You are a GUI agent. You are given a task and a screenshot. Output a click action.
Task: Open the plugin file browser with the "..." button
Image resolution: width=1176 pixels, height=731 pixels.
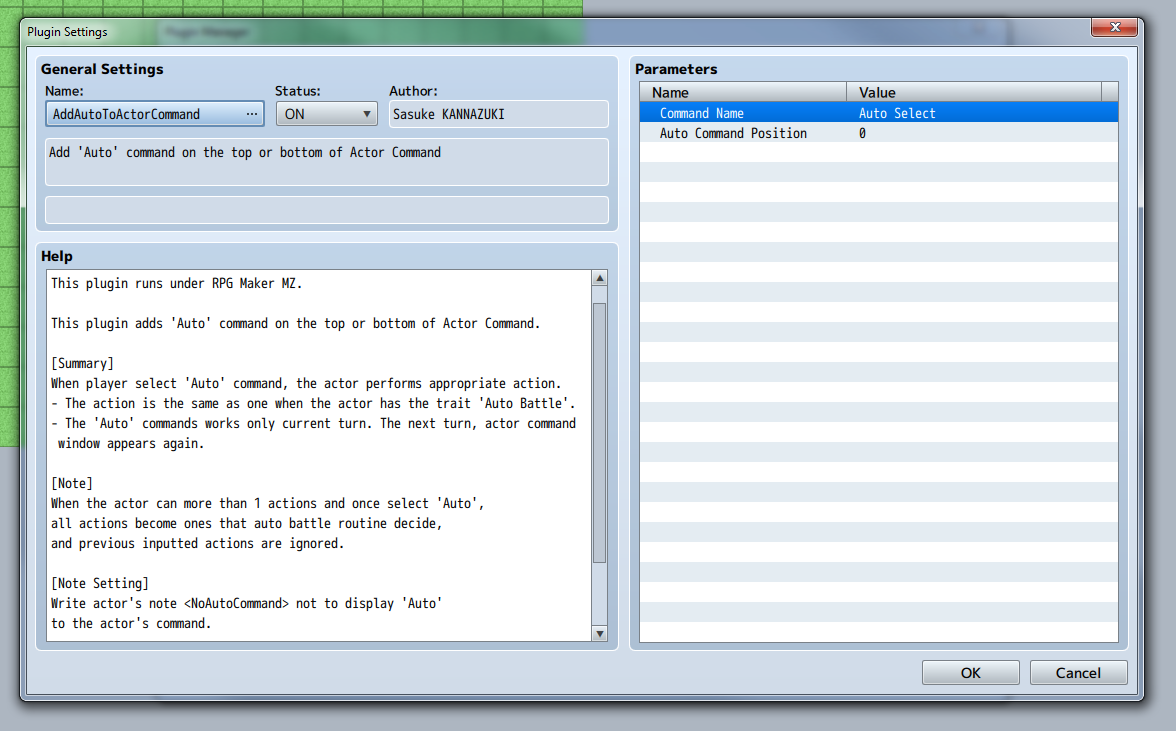tap(253, 113)
